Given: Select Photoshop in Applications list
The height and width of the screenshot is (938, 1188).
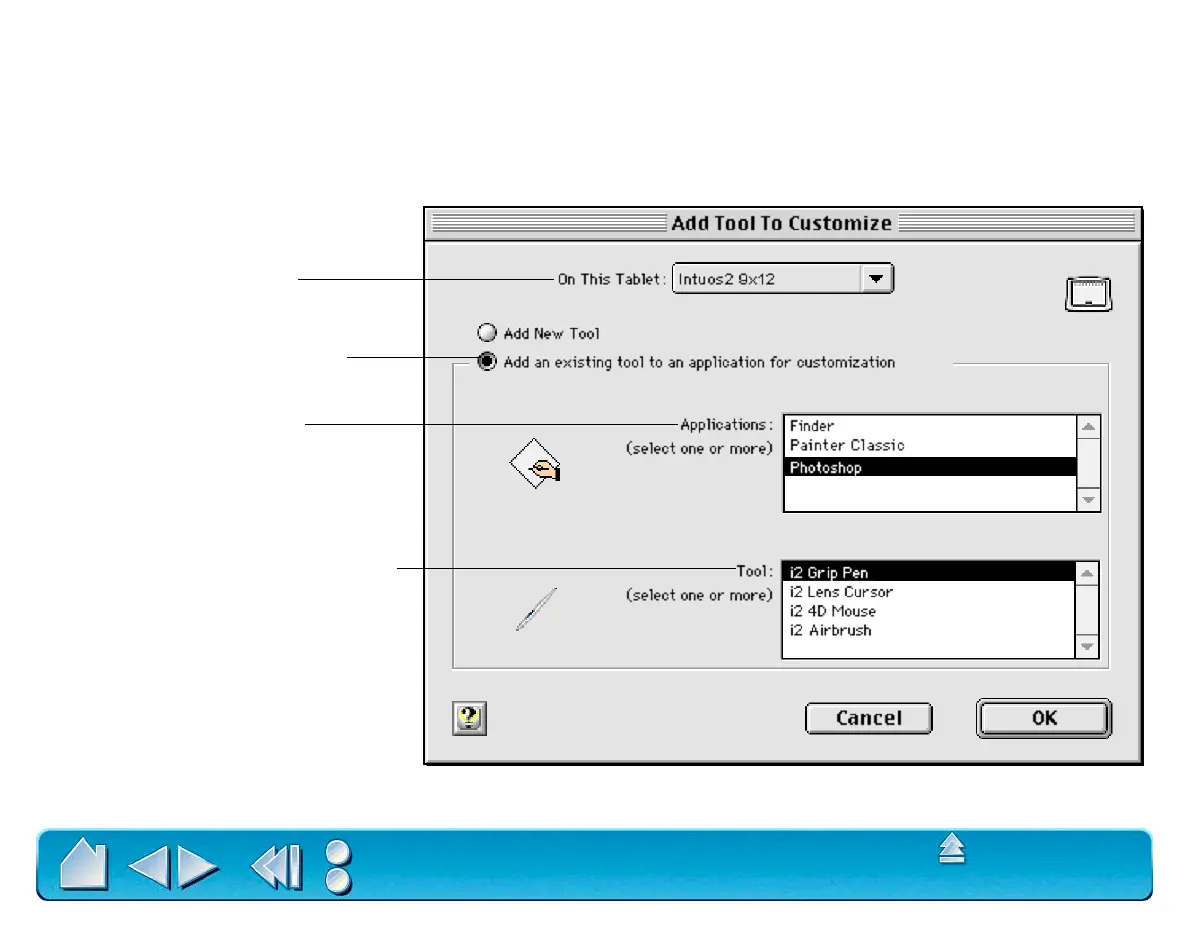Looking at the screenshot, I should tap(930, 467).
